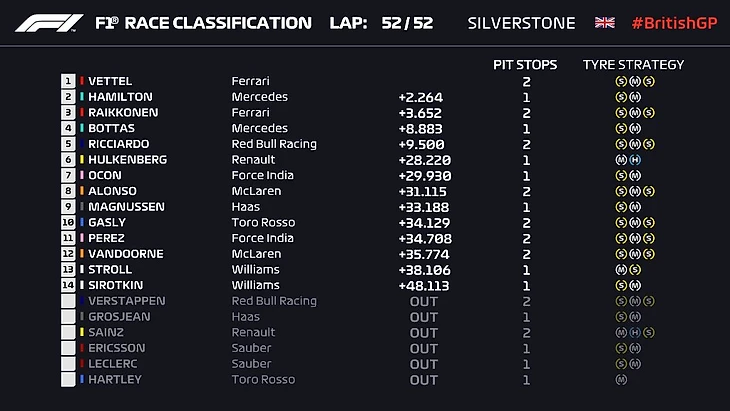Click Hartley's blue team colour bar

point(81,380)
